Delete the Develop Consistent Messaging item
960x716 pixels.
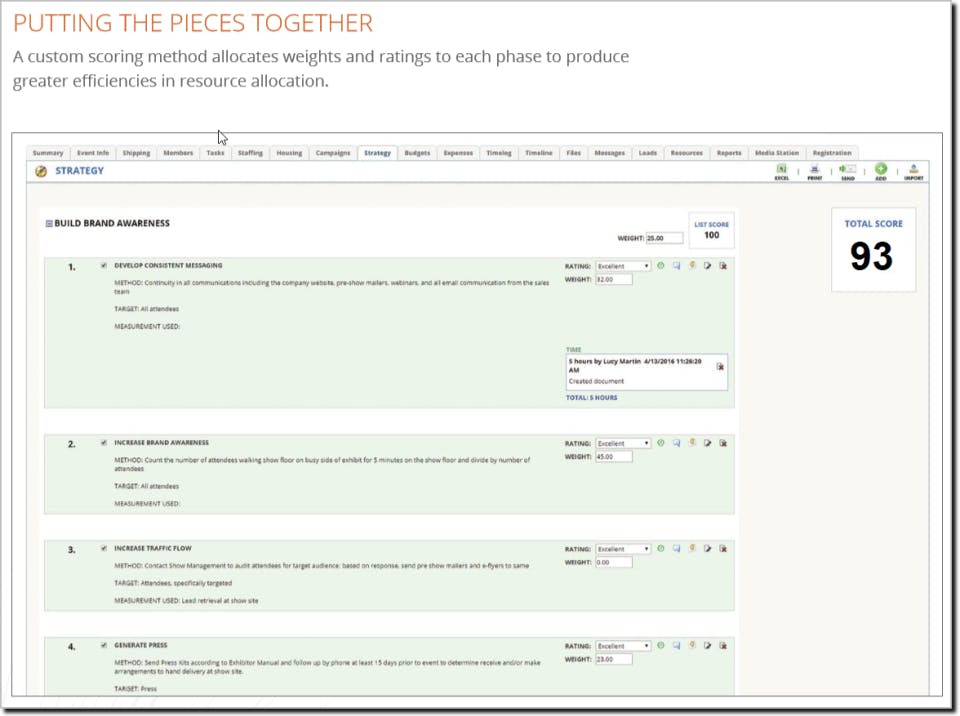(x=723, y=266)
